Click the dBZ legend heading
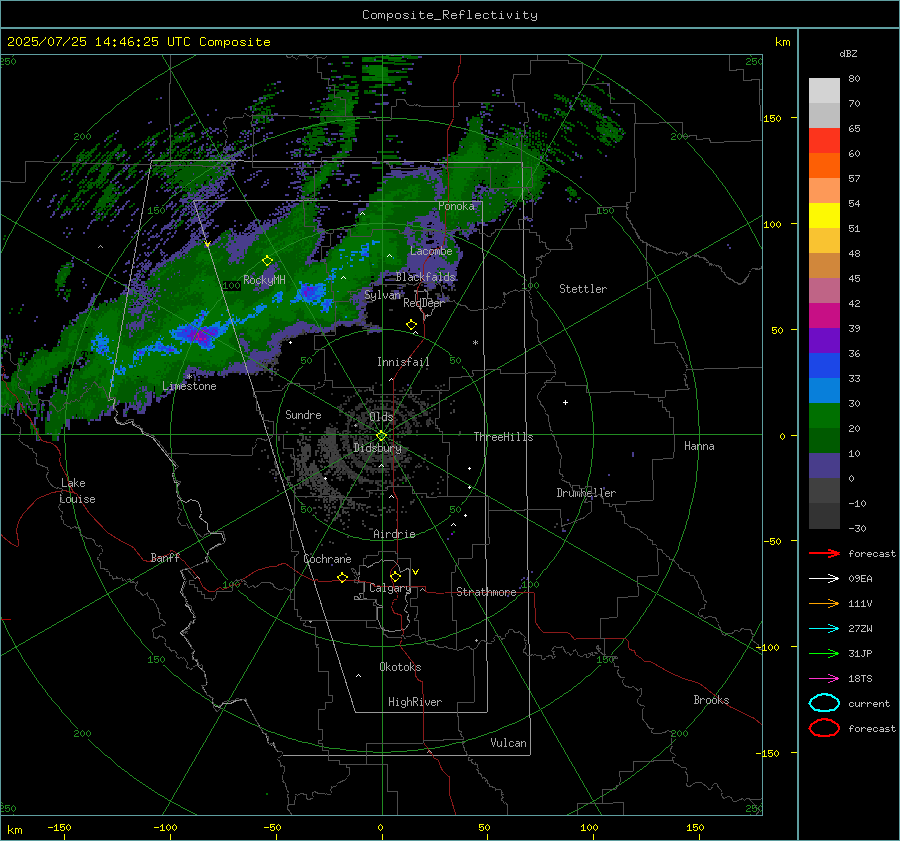Viewport: 900px width, 841px height. click(848, 53)
